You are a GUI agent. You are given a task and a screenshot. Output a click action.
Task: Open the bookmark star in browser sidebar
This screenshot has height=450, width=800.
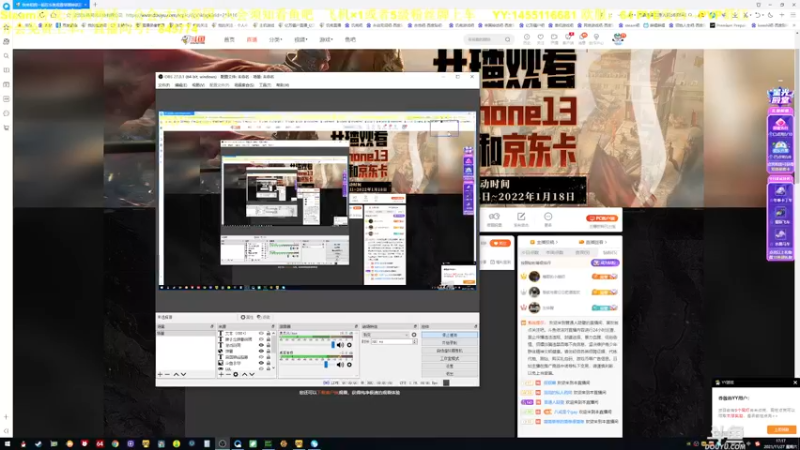(6, 27)
